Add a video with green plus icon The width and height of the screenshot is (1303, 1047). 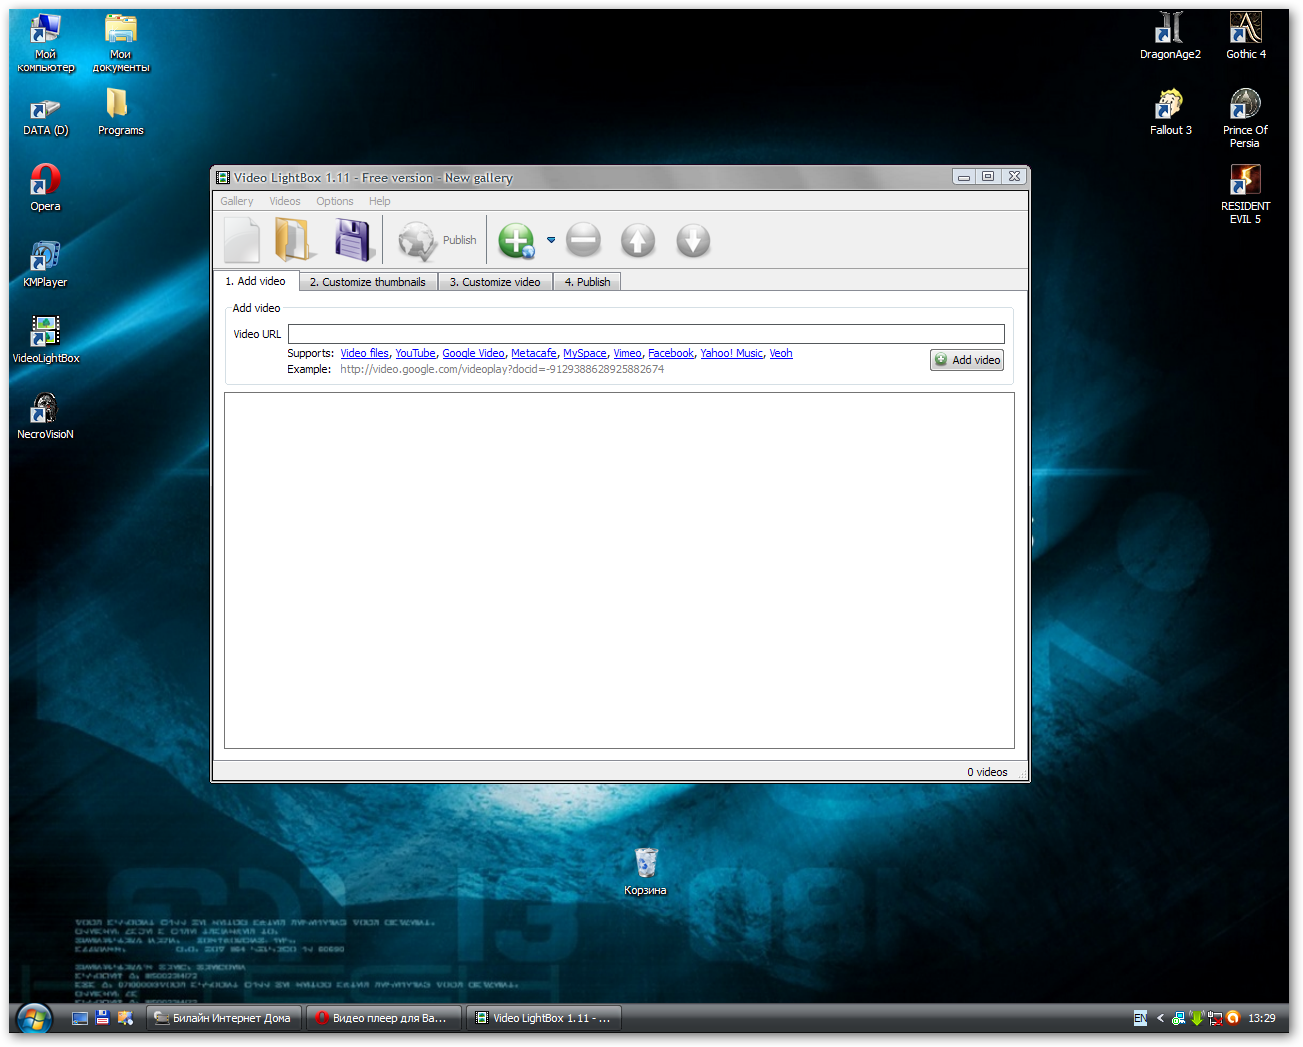pos(517,241)
